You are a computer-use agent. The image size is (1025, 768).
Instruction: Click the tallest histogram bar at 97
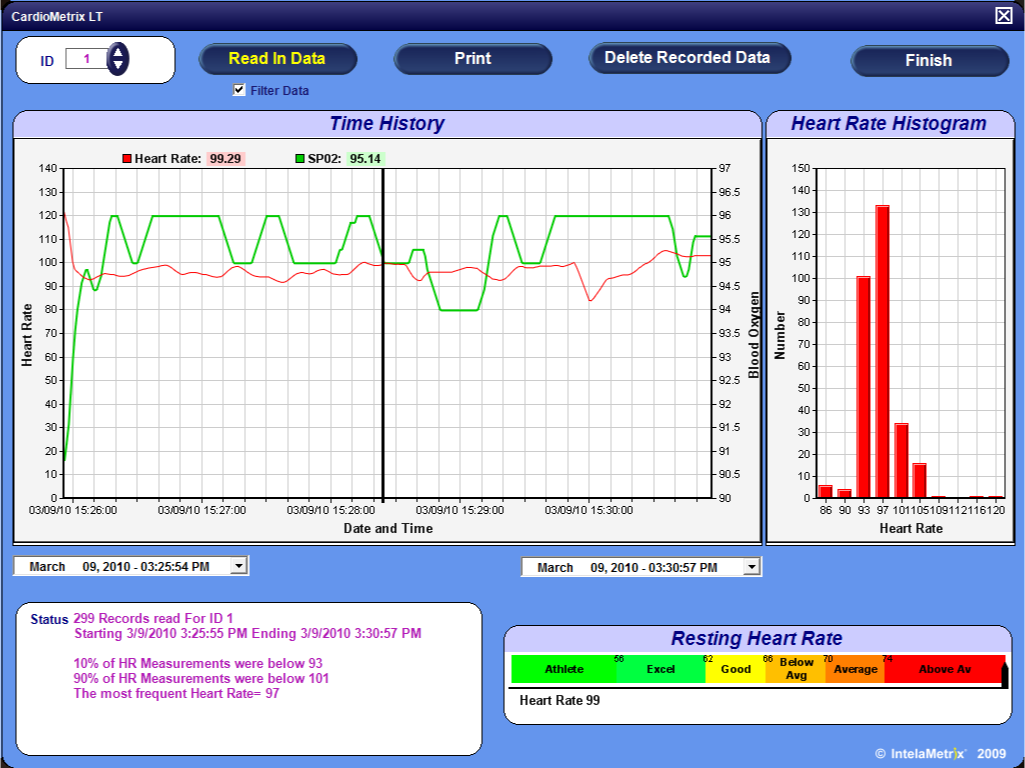pyautogui.click(x=882, y=352)
